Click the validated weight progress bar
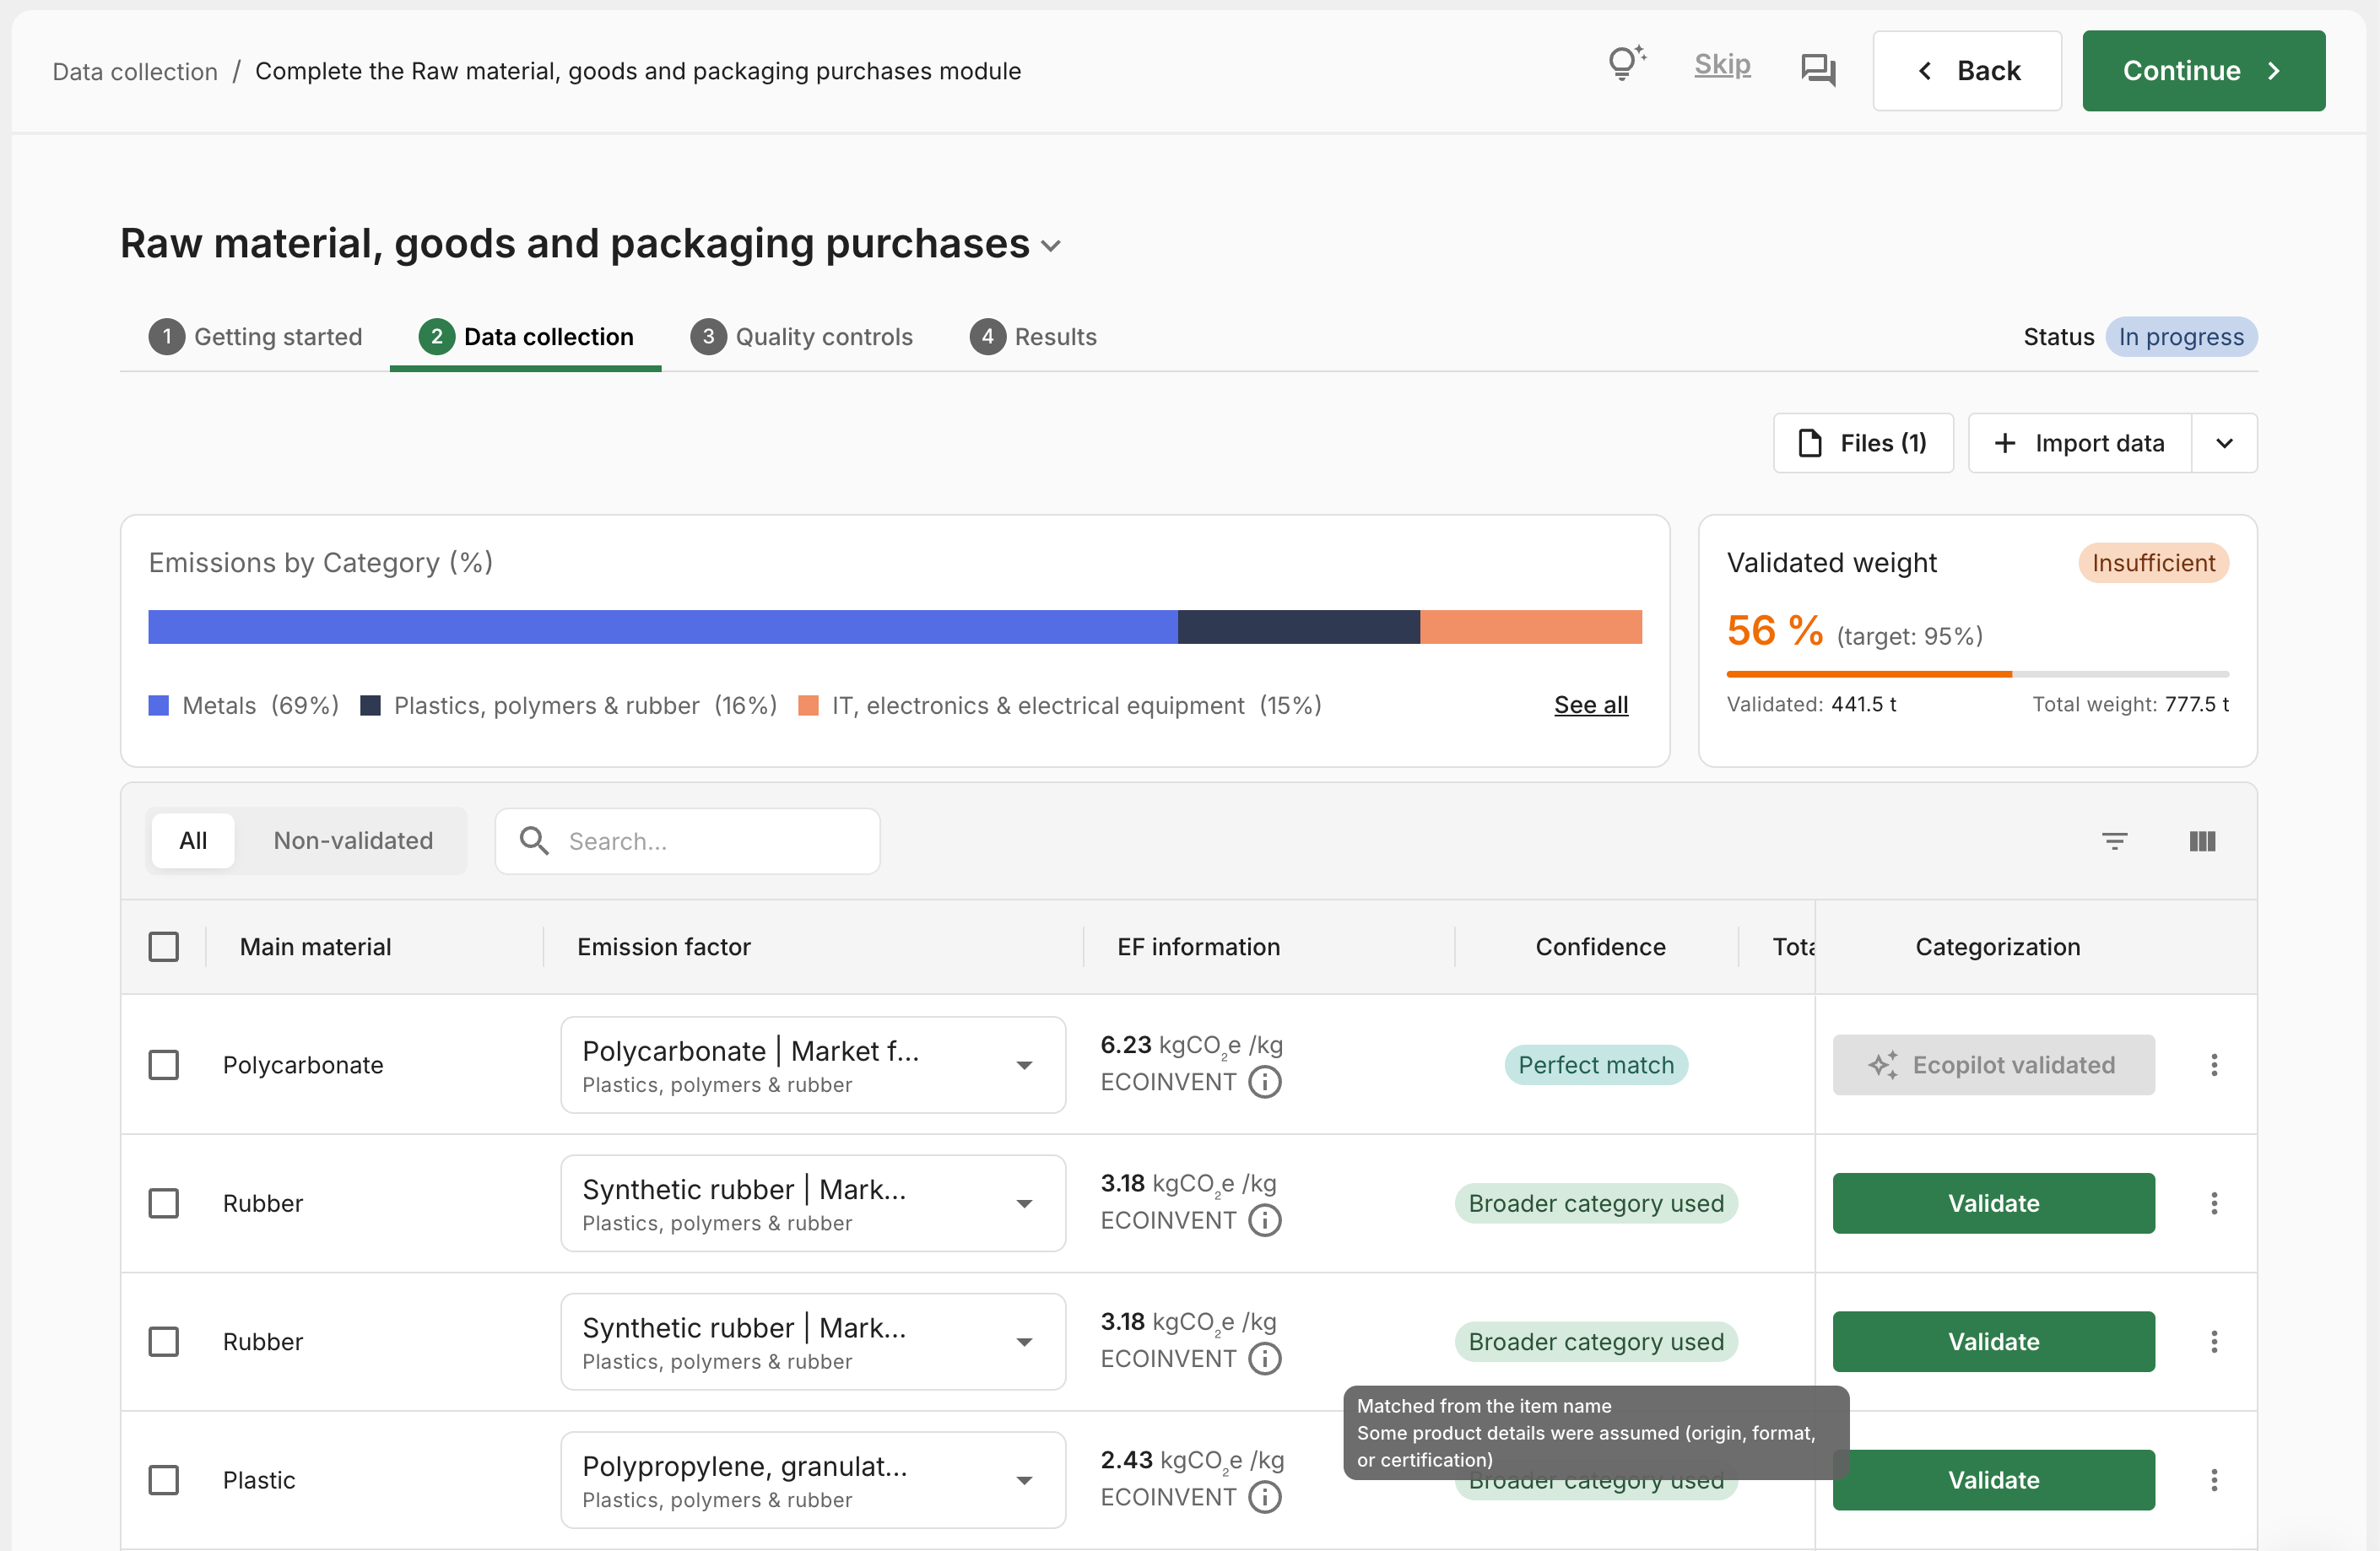 click(x=1977, y=674)
